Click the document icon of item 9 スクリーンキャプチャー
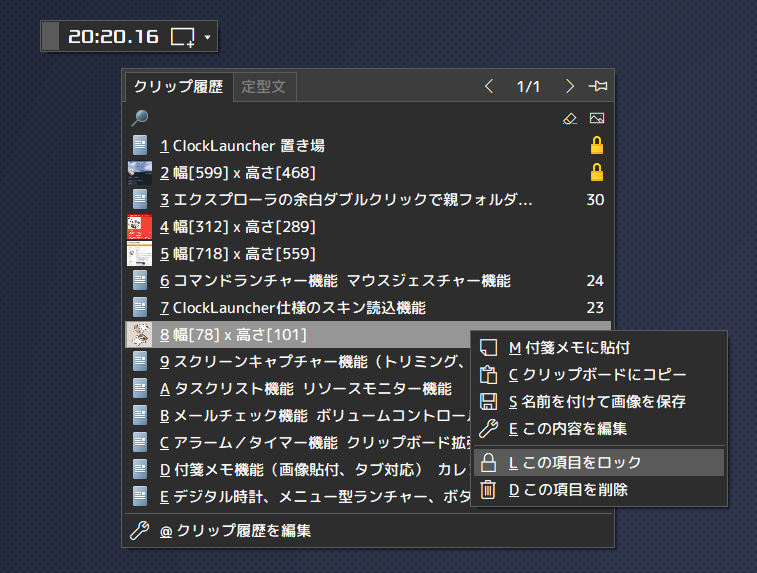The width and height of the screenshot is (757, 573). 140,362
